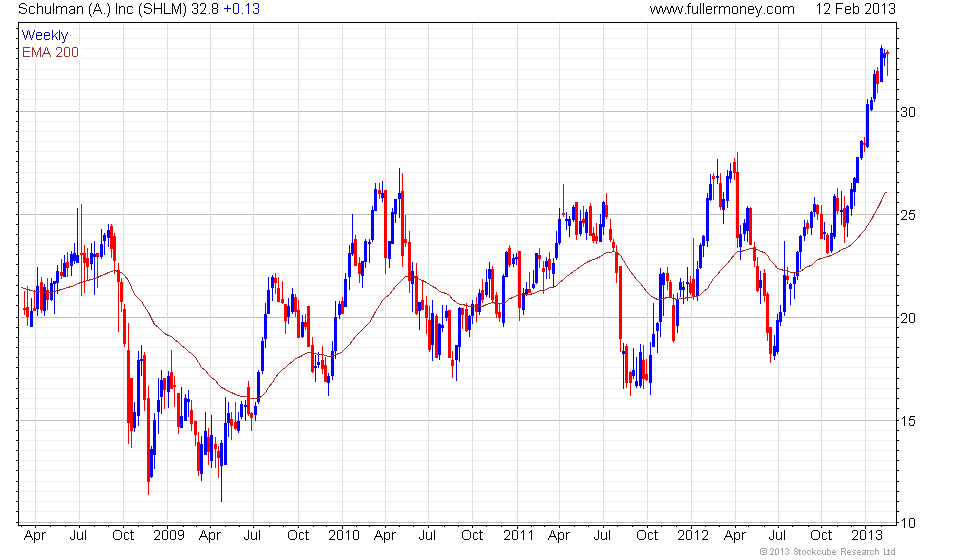Click the 2010 label on the time axis
This screenshot has height=560, width=980.
(344, 535)
